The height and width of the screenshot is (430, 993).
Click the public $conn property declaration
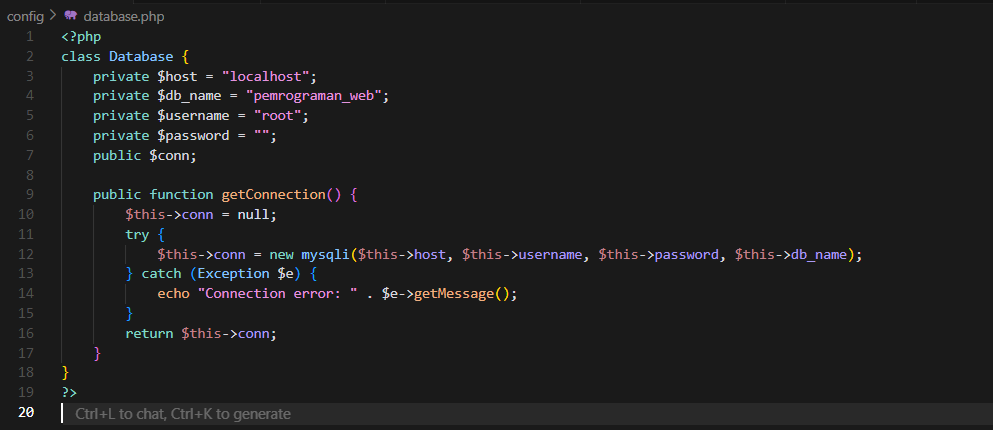pyautogui.click(x=145, y=155)
